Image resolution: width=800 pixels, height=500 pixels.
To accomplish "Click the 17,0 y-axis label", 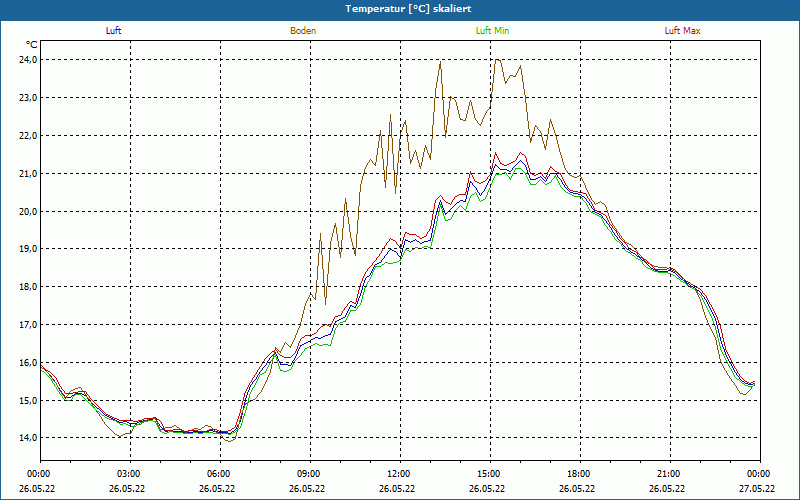I will pos(29,324).
